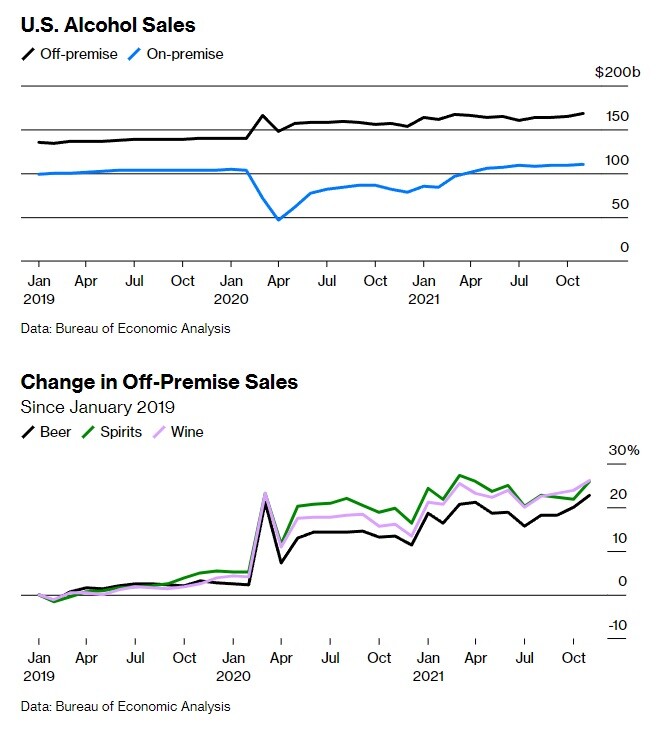Click the -10 label on lower chart
660x732 pixels.
pyautogui.click(x=617, y=625)
